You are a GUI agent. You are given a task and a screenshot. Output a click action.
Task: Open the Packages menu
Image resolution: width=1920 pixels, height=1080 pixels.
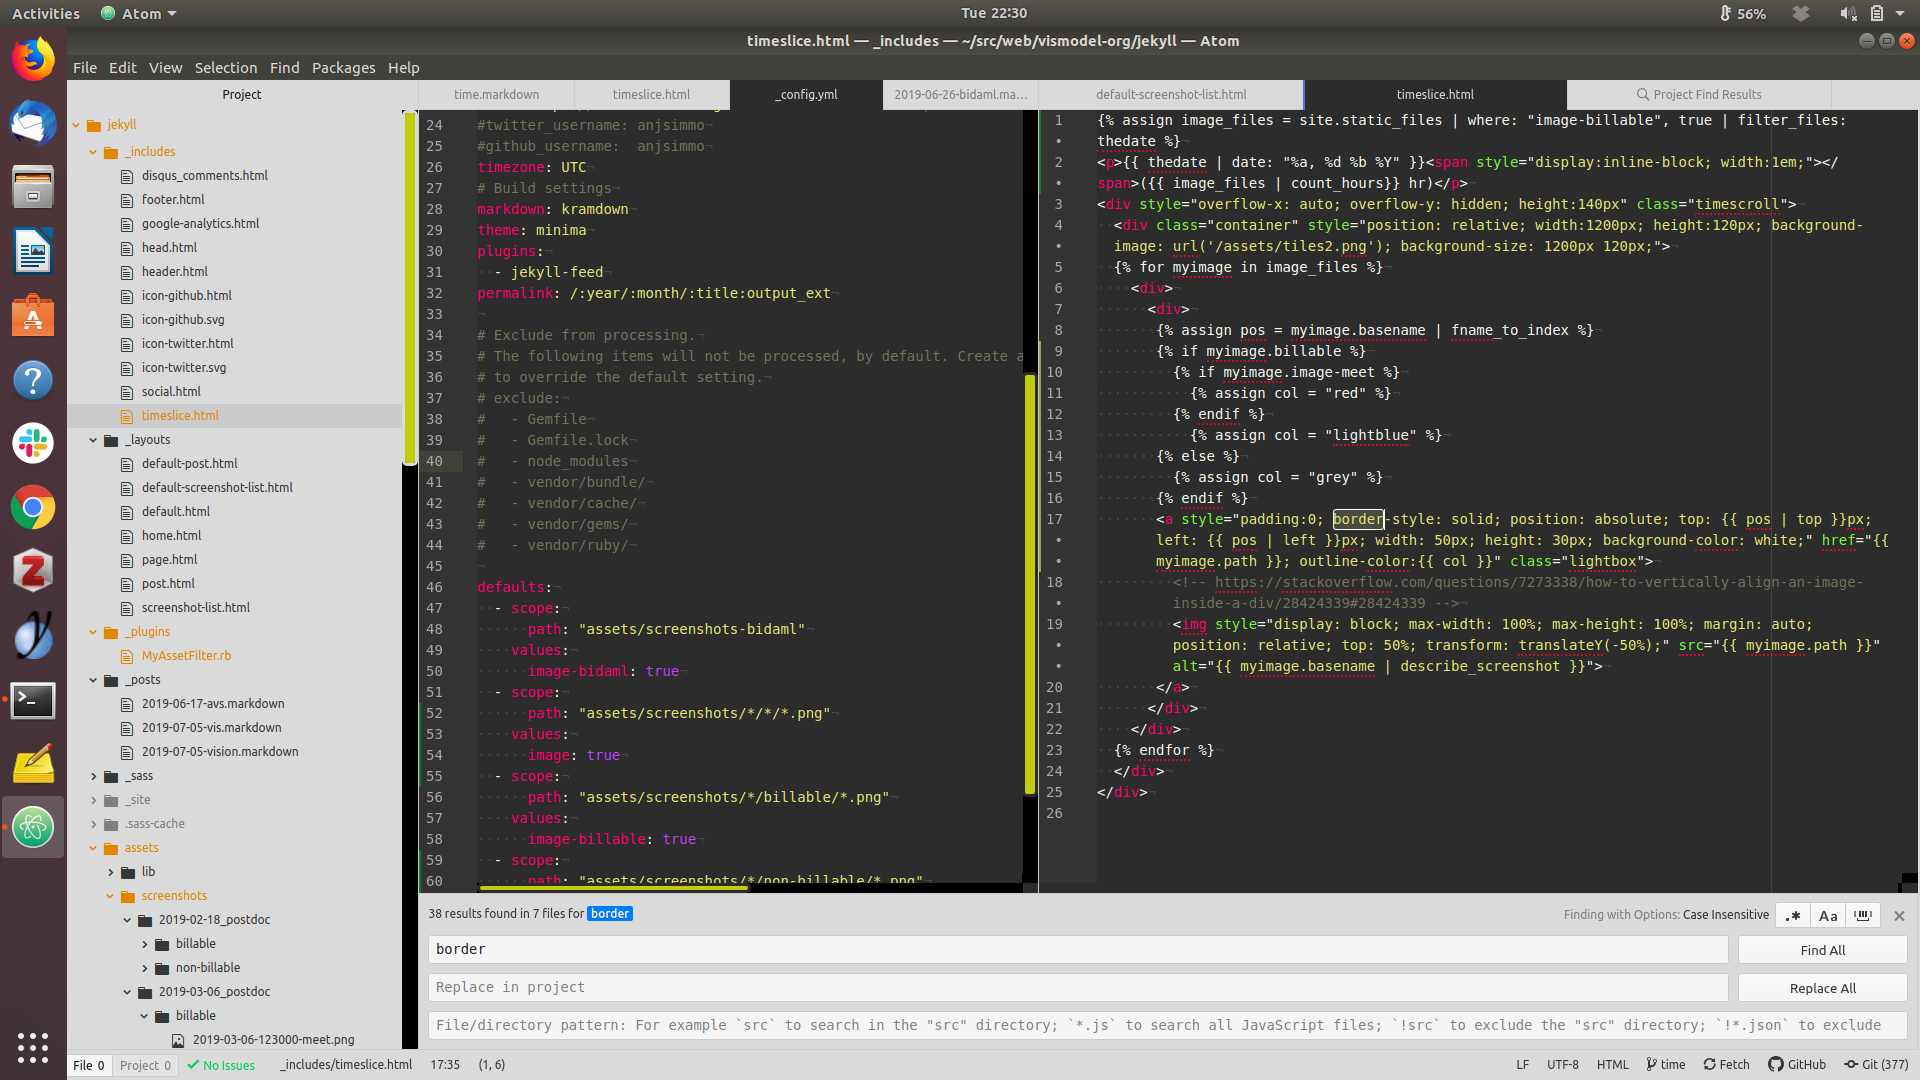[343, 68]
